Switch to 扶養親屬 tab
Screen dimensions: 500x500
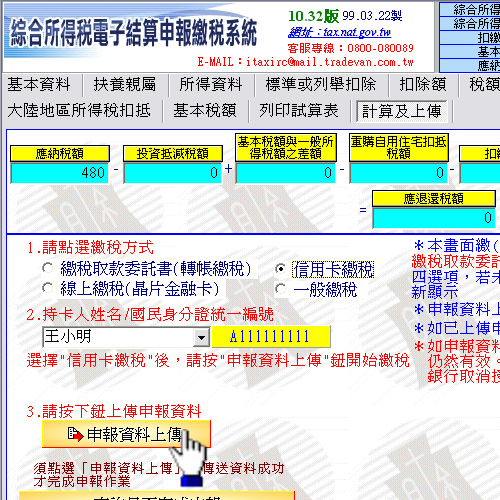pos(125,84)
